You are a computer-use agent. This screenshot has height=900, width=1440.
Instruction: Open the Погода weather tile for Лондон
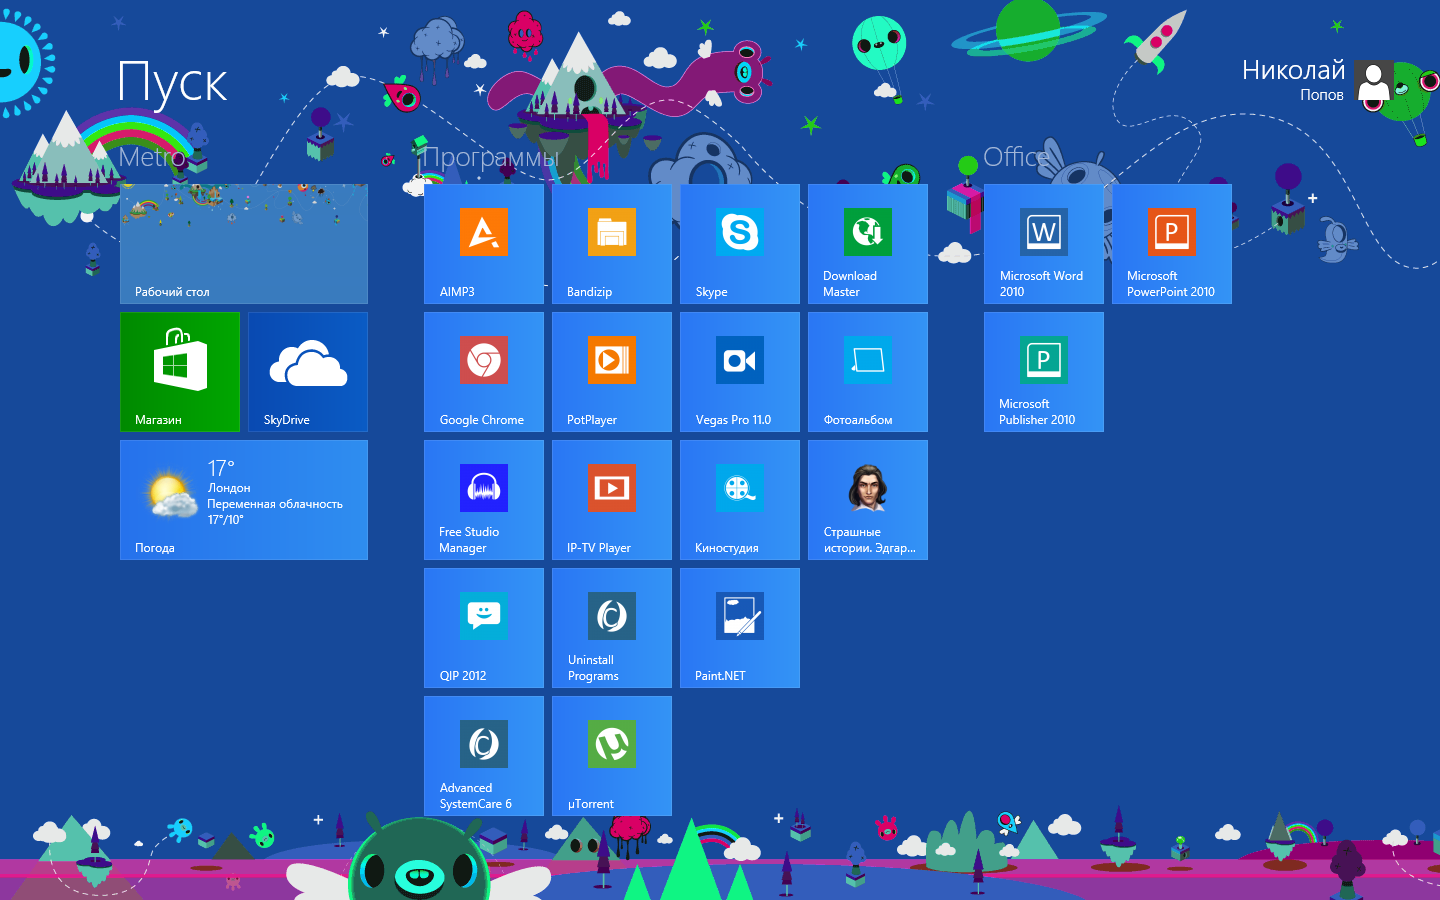[x=244, y=500]
